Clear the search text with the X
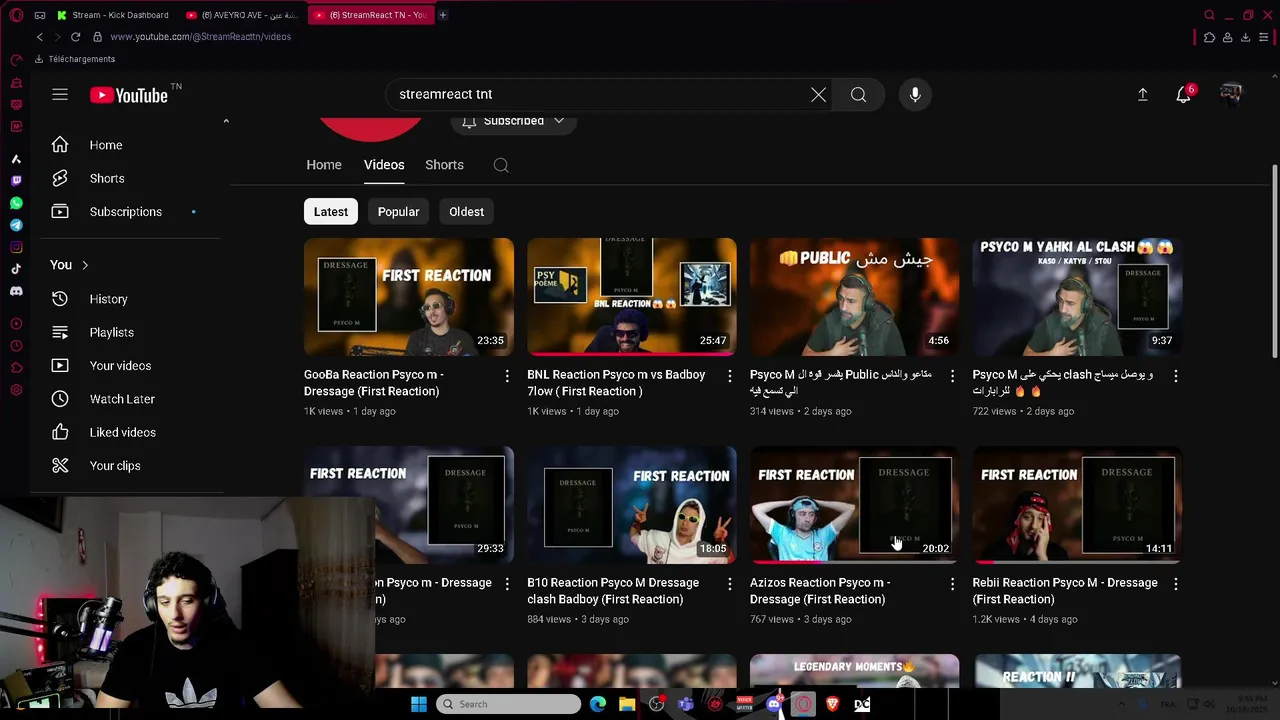Screen dimensions: 1280x720 [x=818, y=94]
